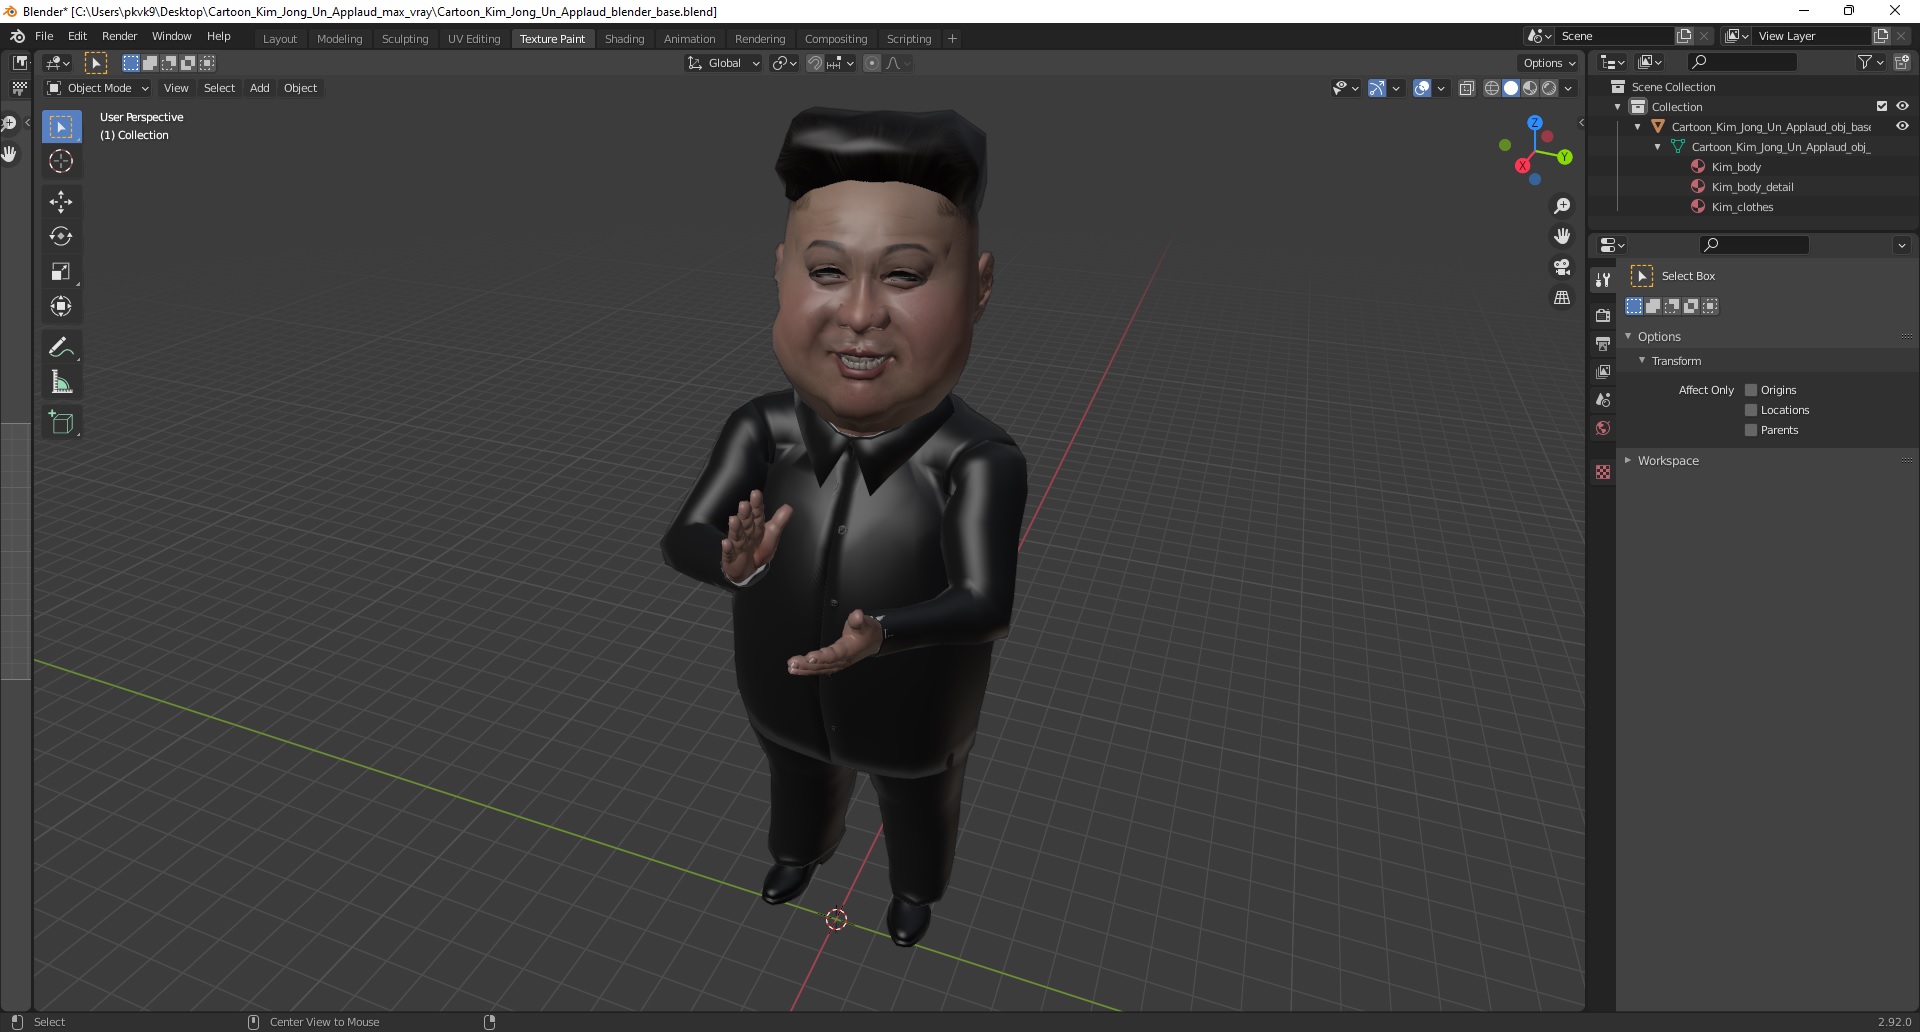The height and width of the screenshot is (1032, 1920).
Task: Toggle snapping magnet in header
Action: pyautogui.click(x=814, y=63)
